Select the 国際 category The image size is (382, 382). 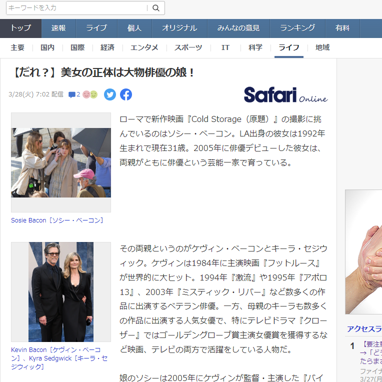pyautogui.click(x=77, y=48)
